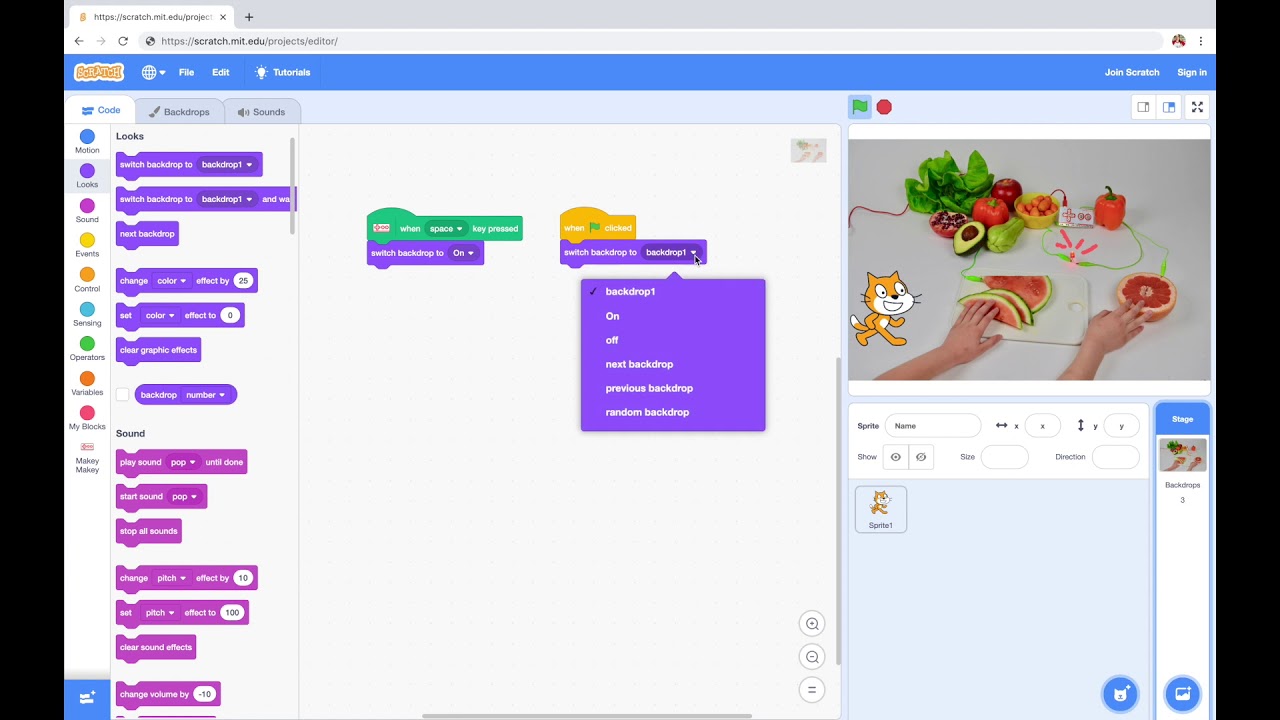Expand the space key dropdown in the script
Screen dimensions: 1280x720
[446, 229]
